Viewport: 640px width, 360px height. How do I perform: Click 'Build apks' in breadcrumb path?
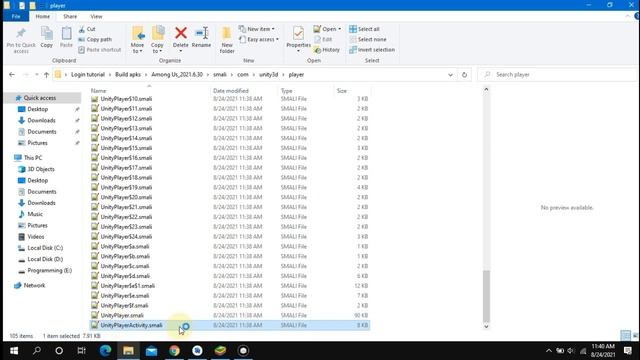(128, 75)
